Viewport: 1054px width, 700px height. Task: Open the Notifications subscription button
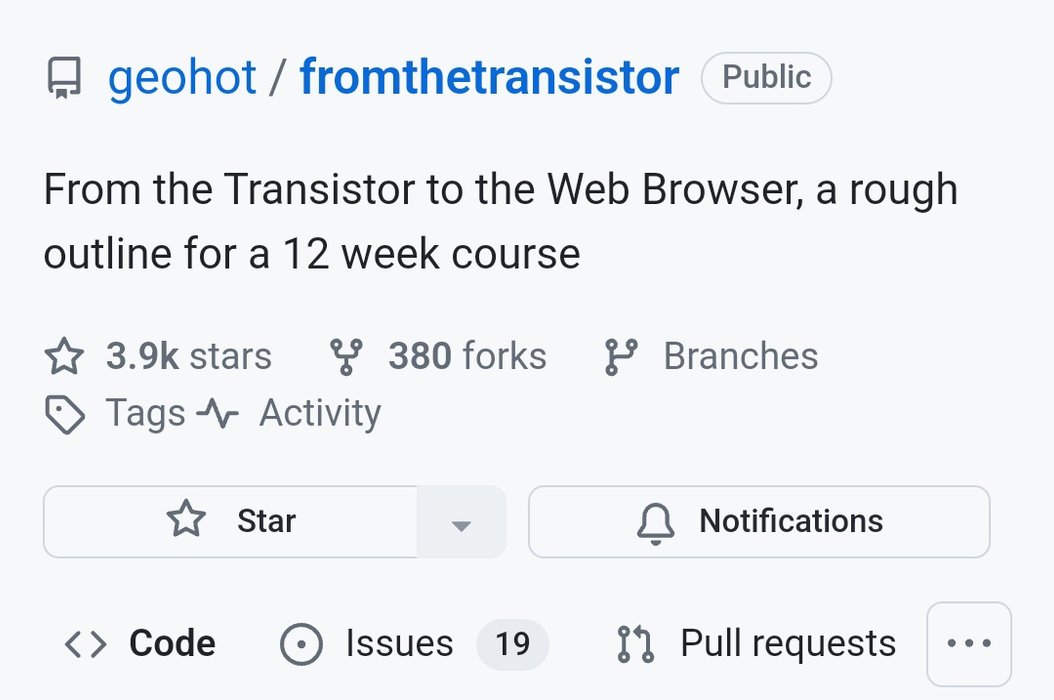pos(759,522)
